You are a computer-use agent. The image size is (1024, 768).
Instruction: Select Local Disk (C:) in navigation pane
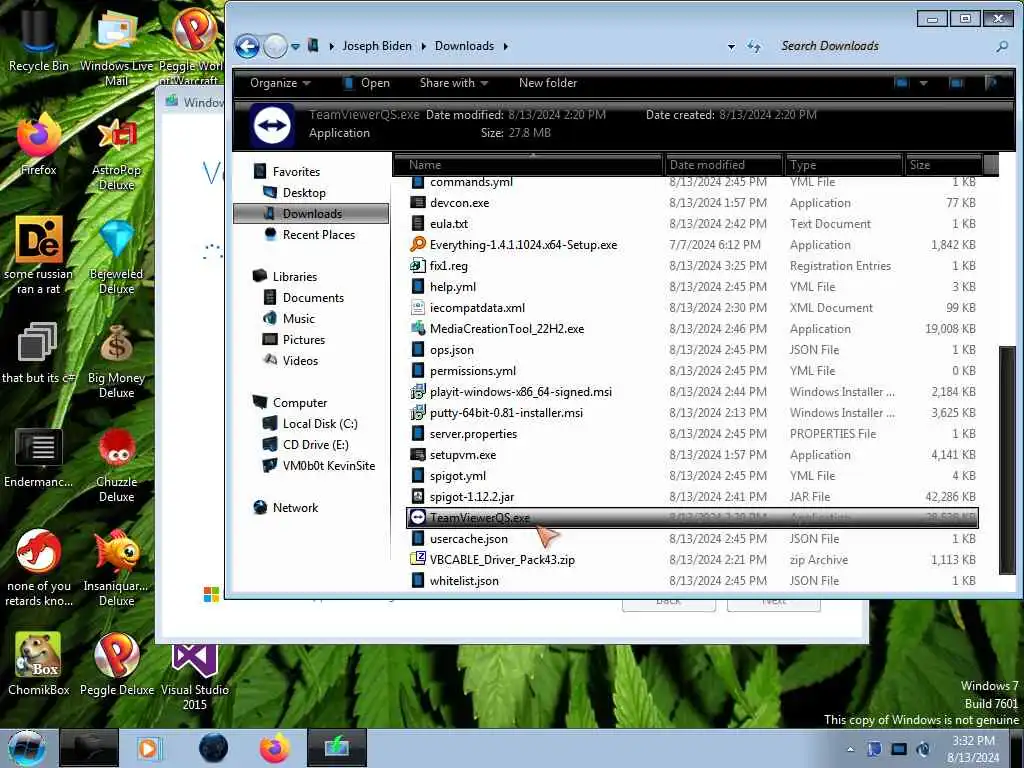(x=320, y=424)
